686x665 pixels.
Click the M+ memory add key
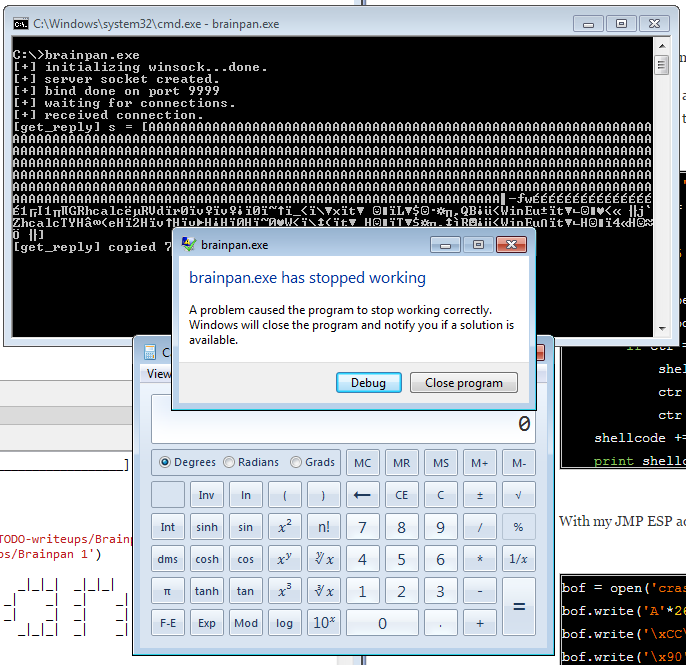pos(480,463)
